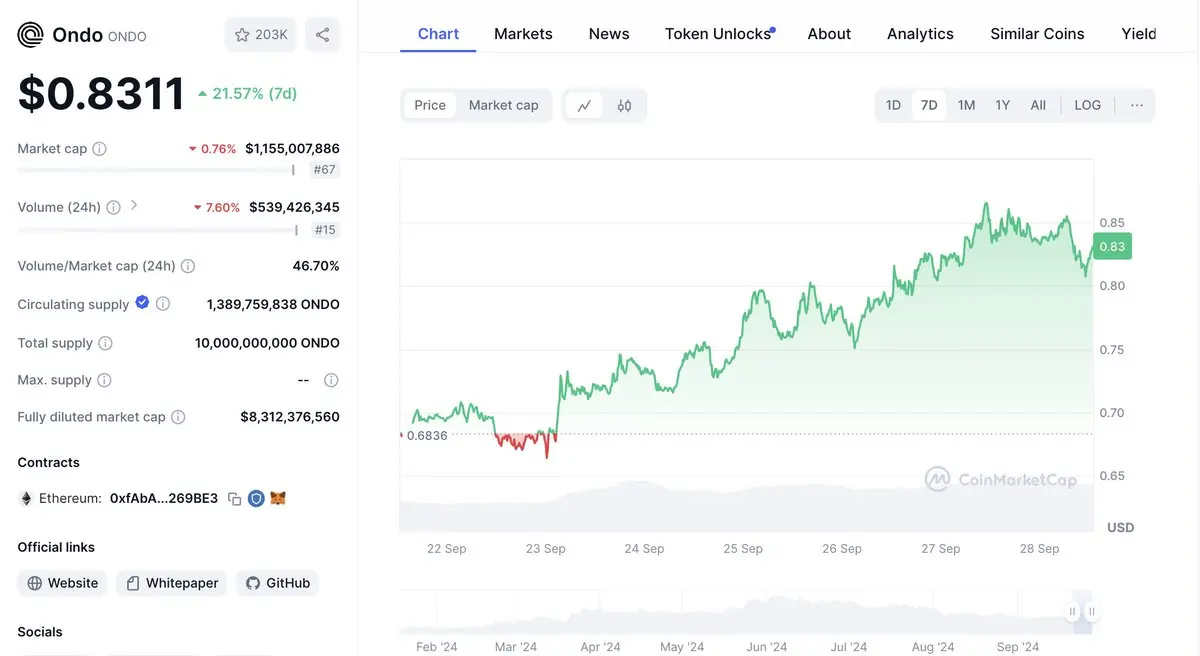Show Circulating supply info icon
1200x656 pixels.
point(163,304)
